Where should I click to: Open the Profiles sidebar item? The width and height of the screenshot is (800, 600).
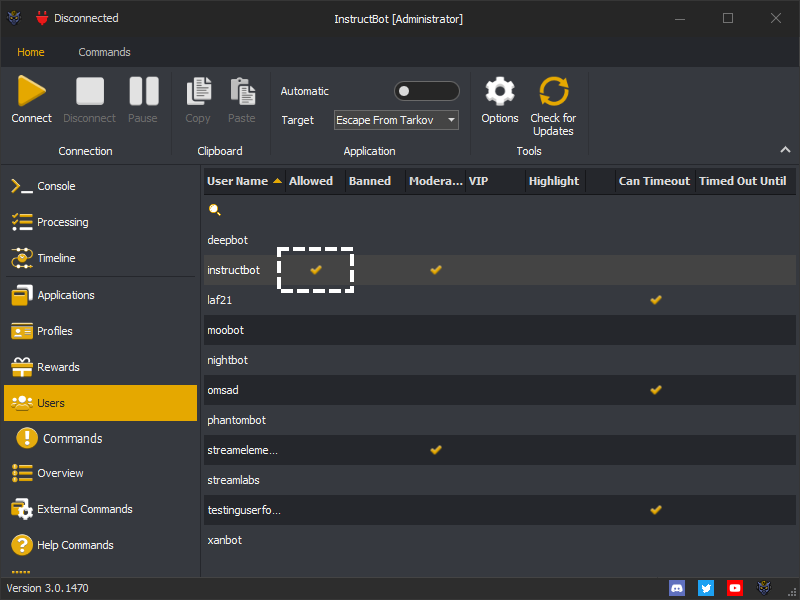pos(101,331)
